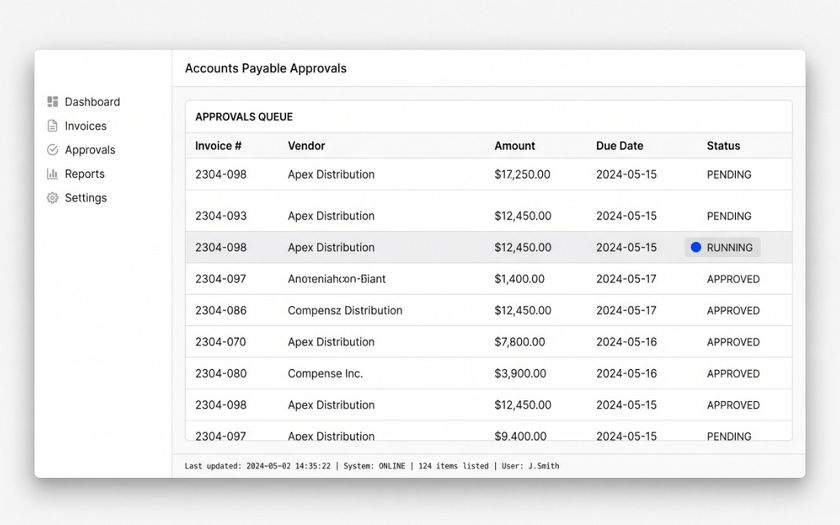Sort by the Invoice # column header
The image size is (840, 525).
(218, 146)
